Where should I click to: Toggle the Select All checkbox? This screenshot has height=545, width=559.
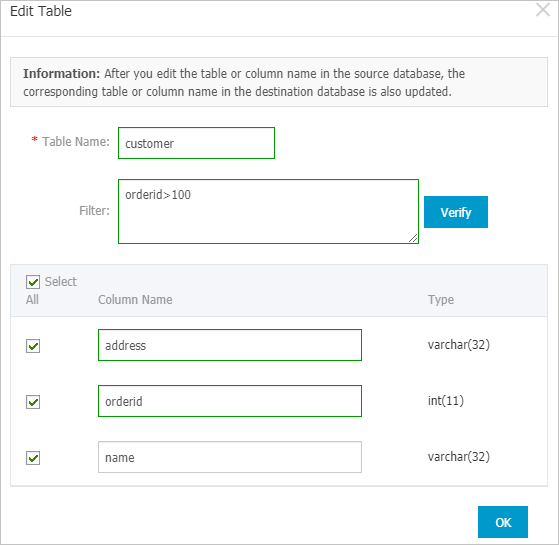coord(33,282)
